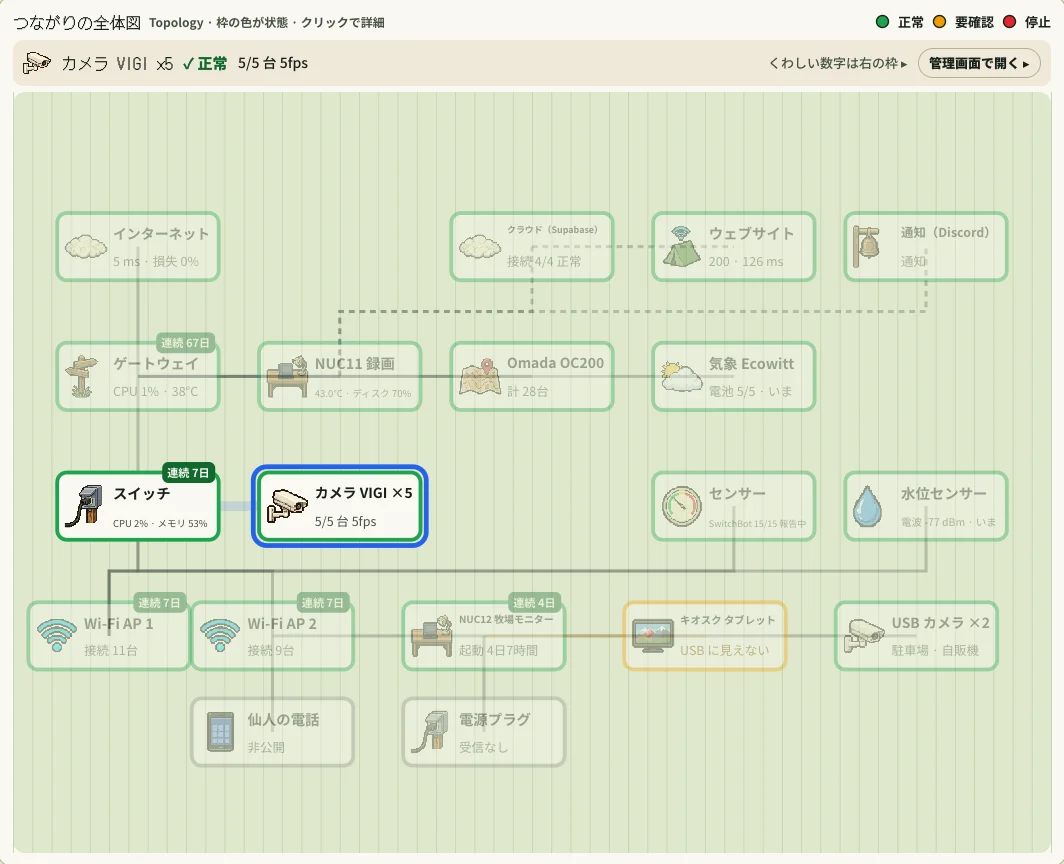Click the Internet cloud icon

coord(86,246)
